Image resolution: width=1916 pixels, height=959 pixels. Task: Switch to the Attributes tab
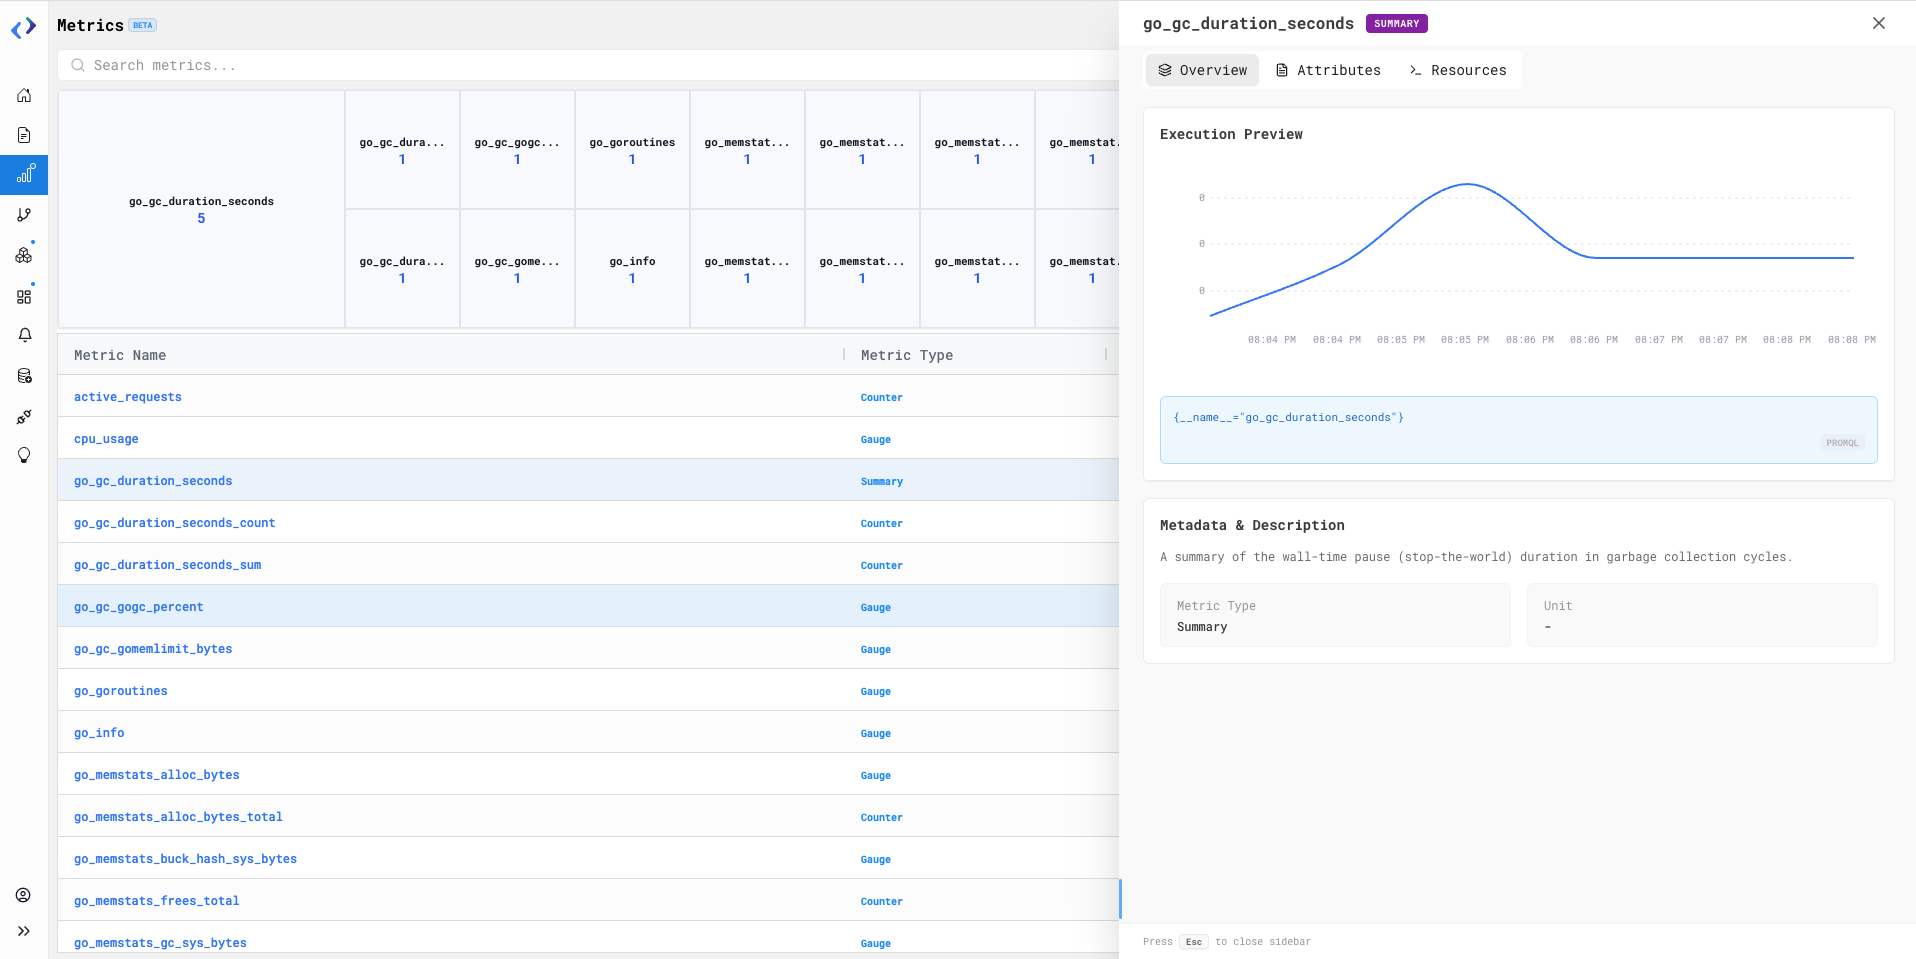point(1328,70)
